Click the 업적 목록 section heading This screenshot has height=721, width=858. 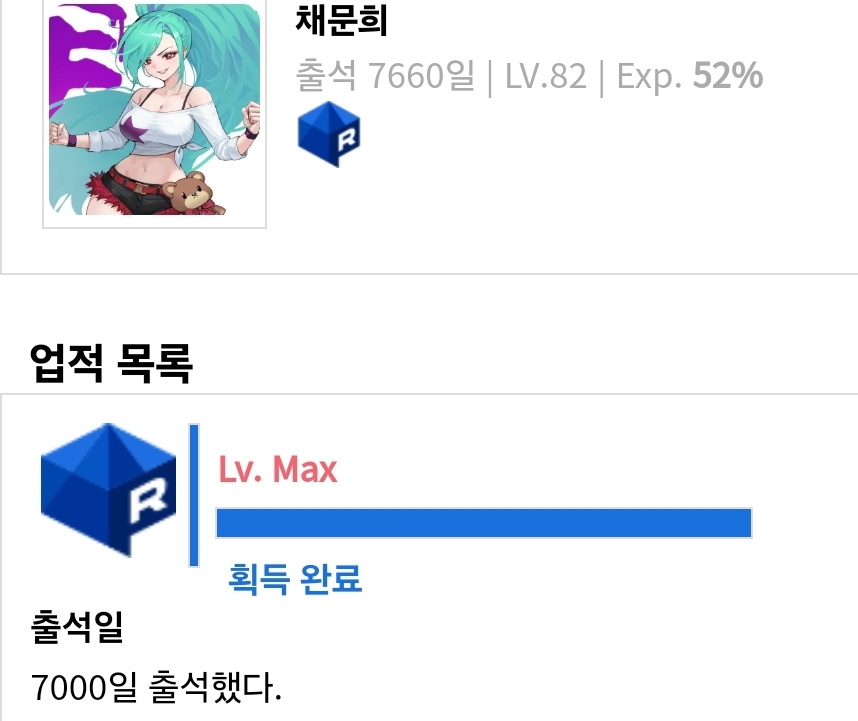(111, 362)
